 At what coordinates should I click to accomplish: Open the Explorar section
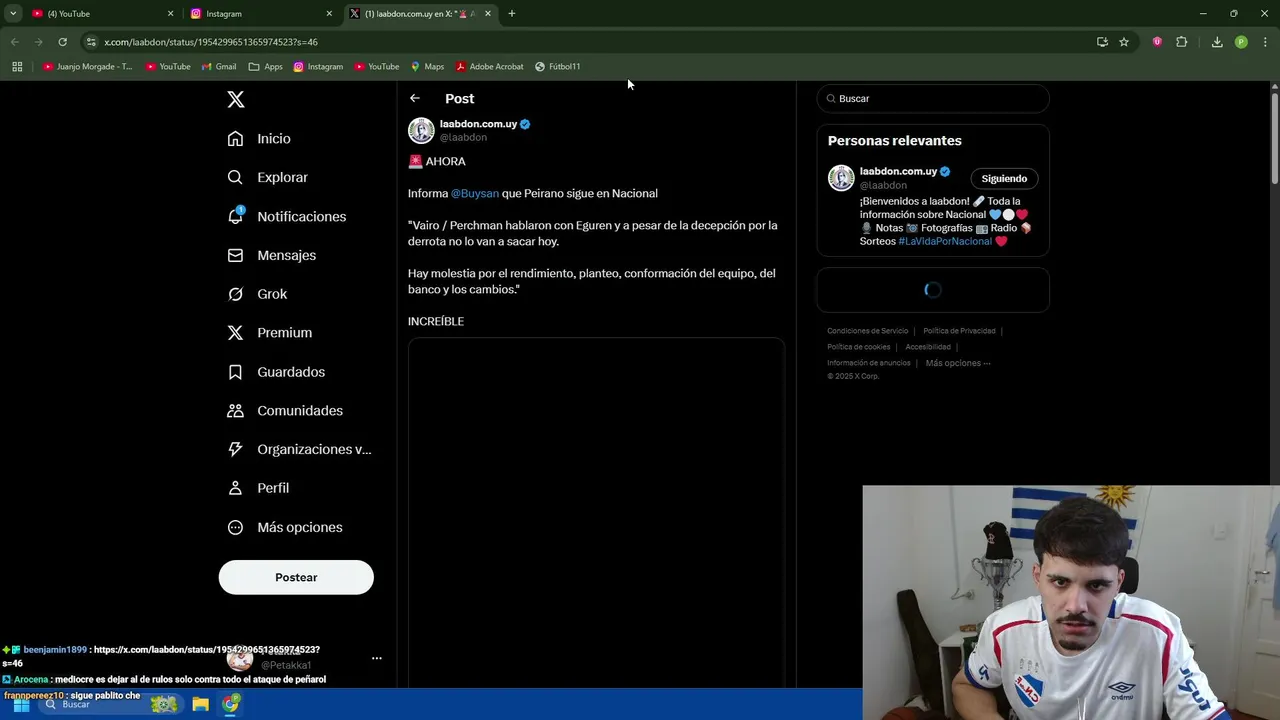pos(268,177)
